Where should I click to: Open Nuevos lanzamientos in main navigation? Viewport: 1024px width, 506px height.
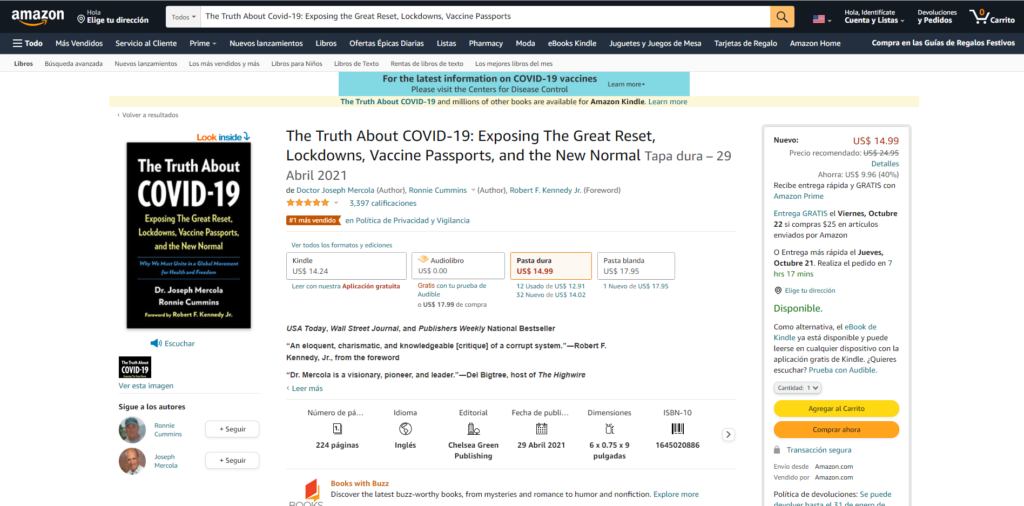pos(266,44)
